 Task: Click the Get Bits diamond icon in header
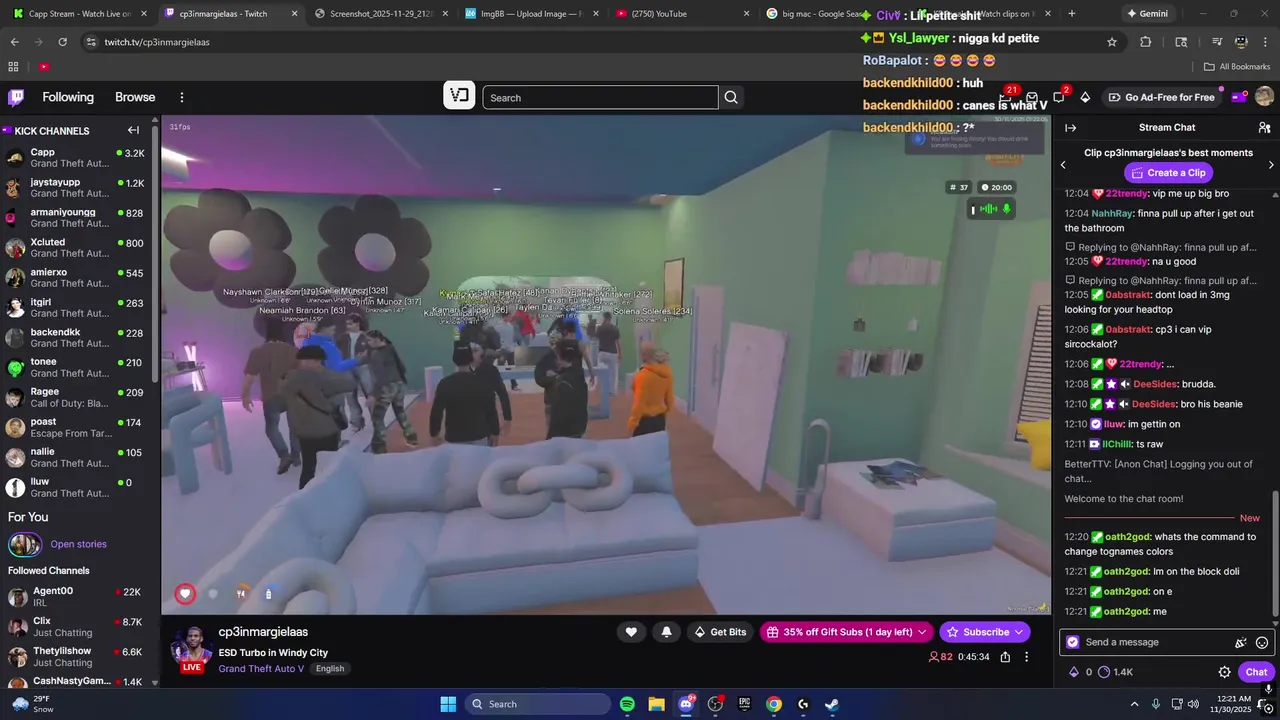1085,97
